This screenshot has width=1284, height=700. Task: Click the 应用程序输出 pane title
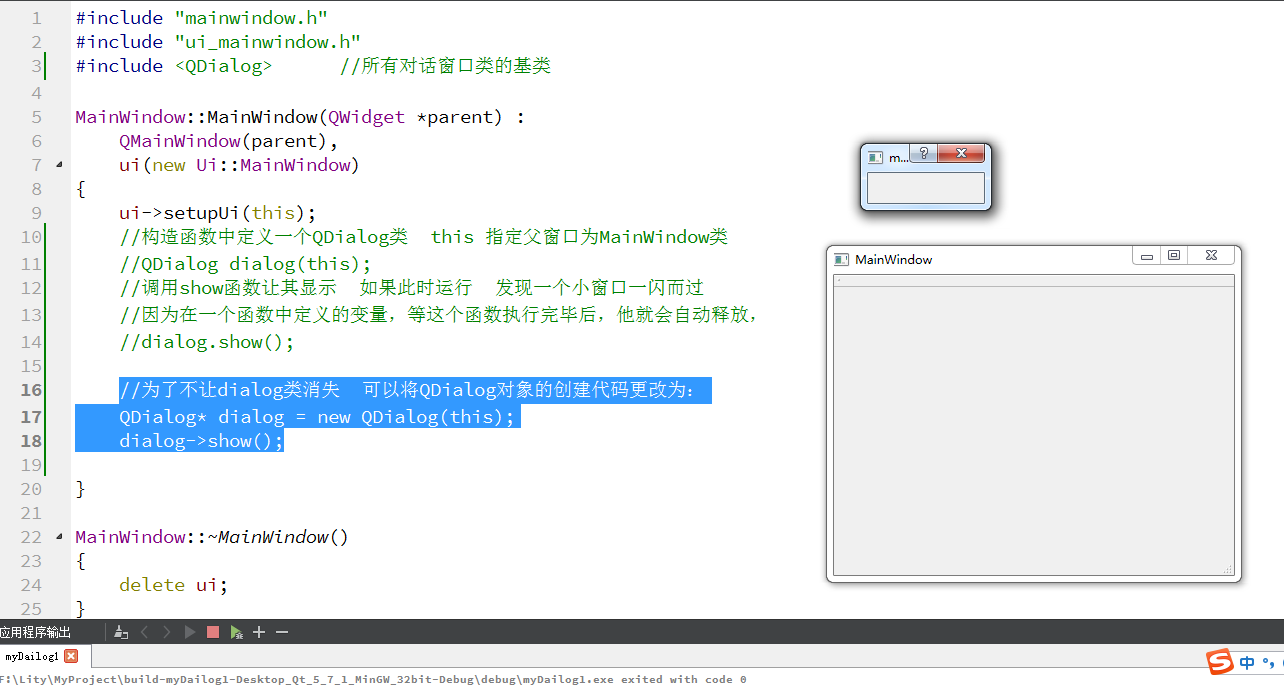tap(37, 632)
